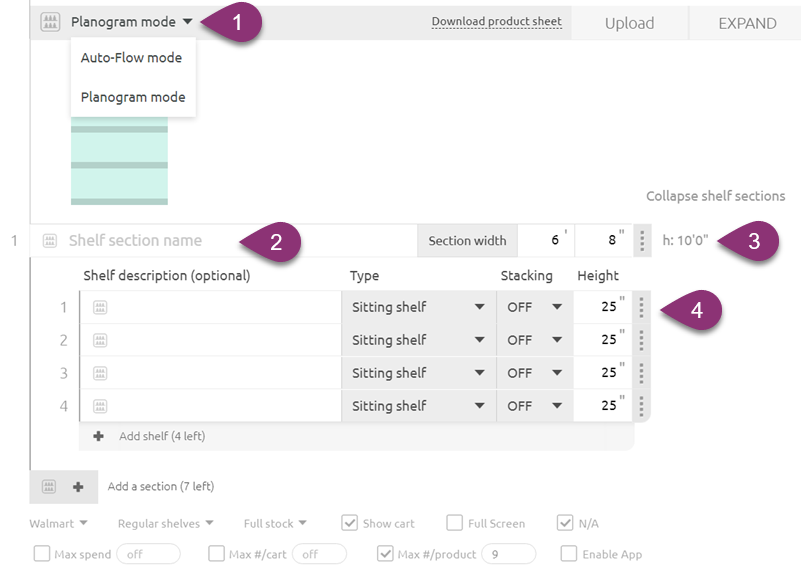Click Add shelf (4 left)
This screenshot has height=577, width=801.
[162, 436]
